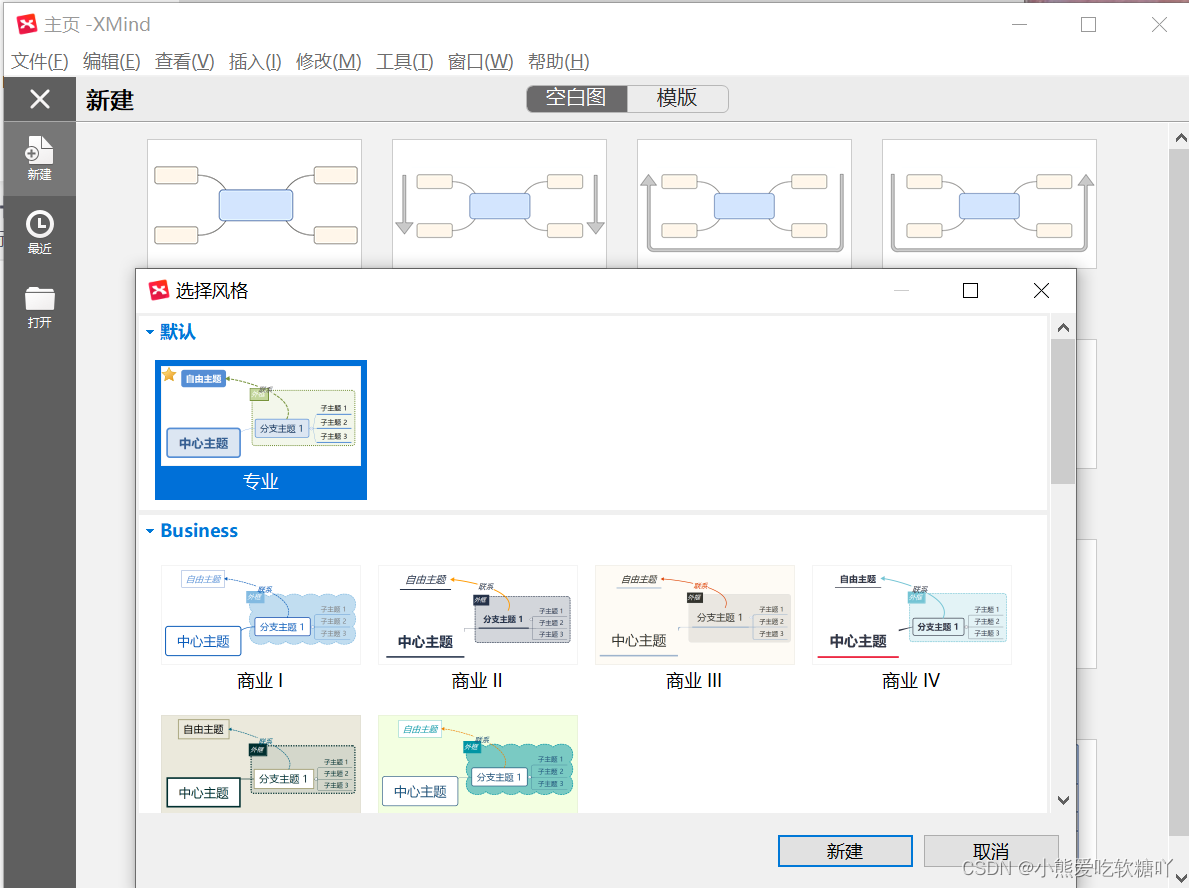Select the 专业 default style thumbnail
Image resolution: width=1189 pixels, height=888 pixels.
coord(261,429)
